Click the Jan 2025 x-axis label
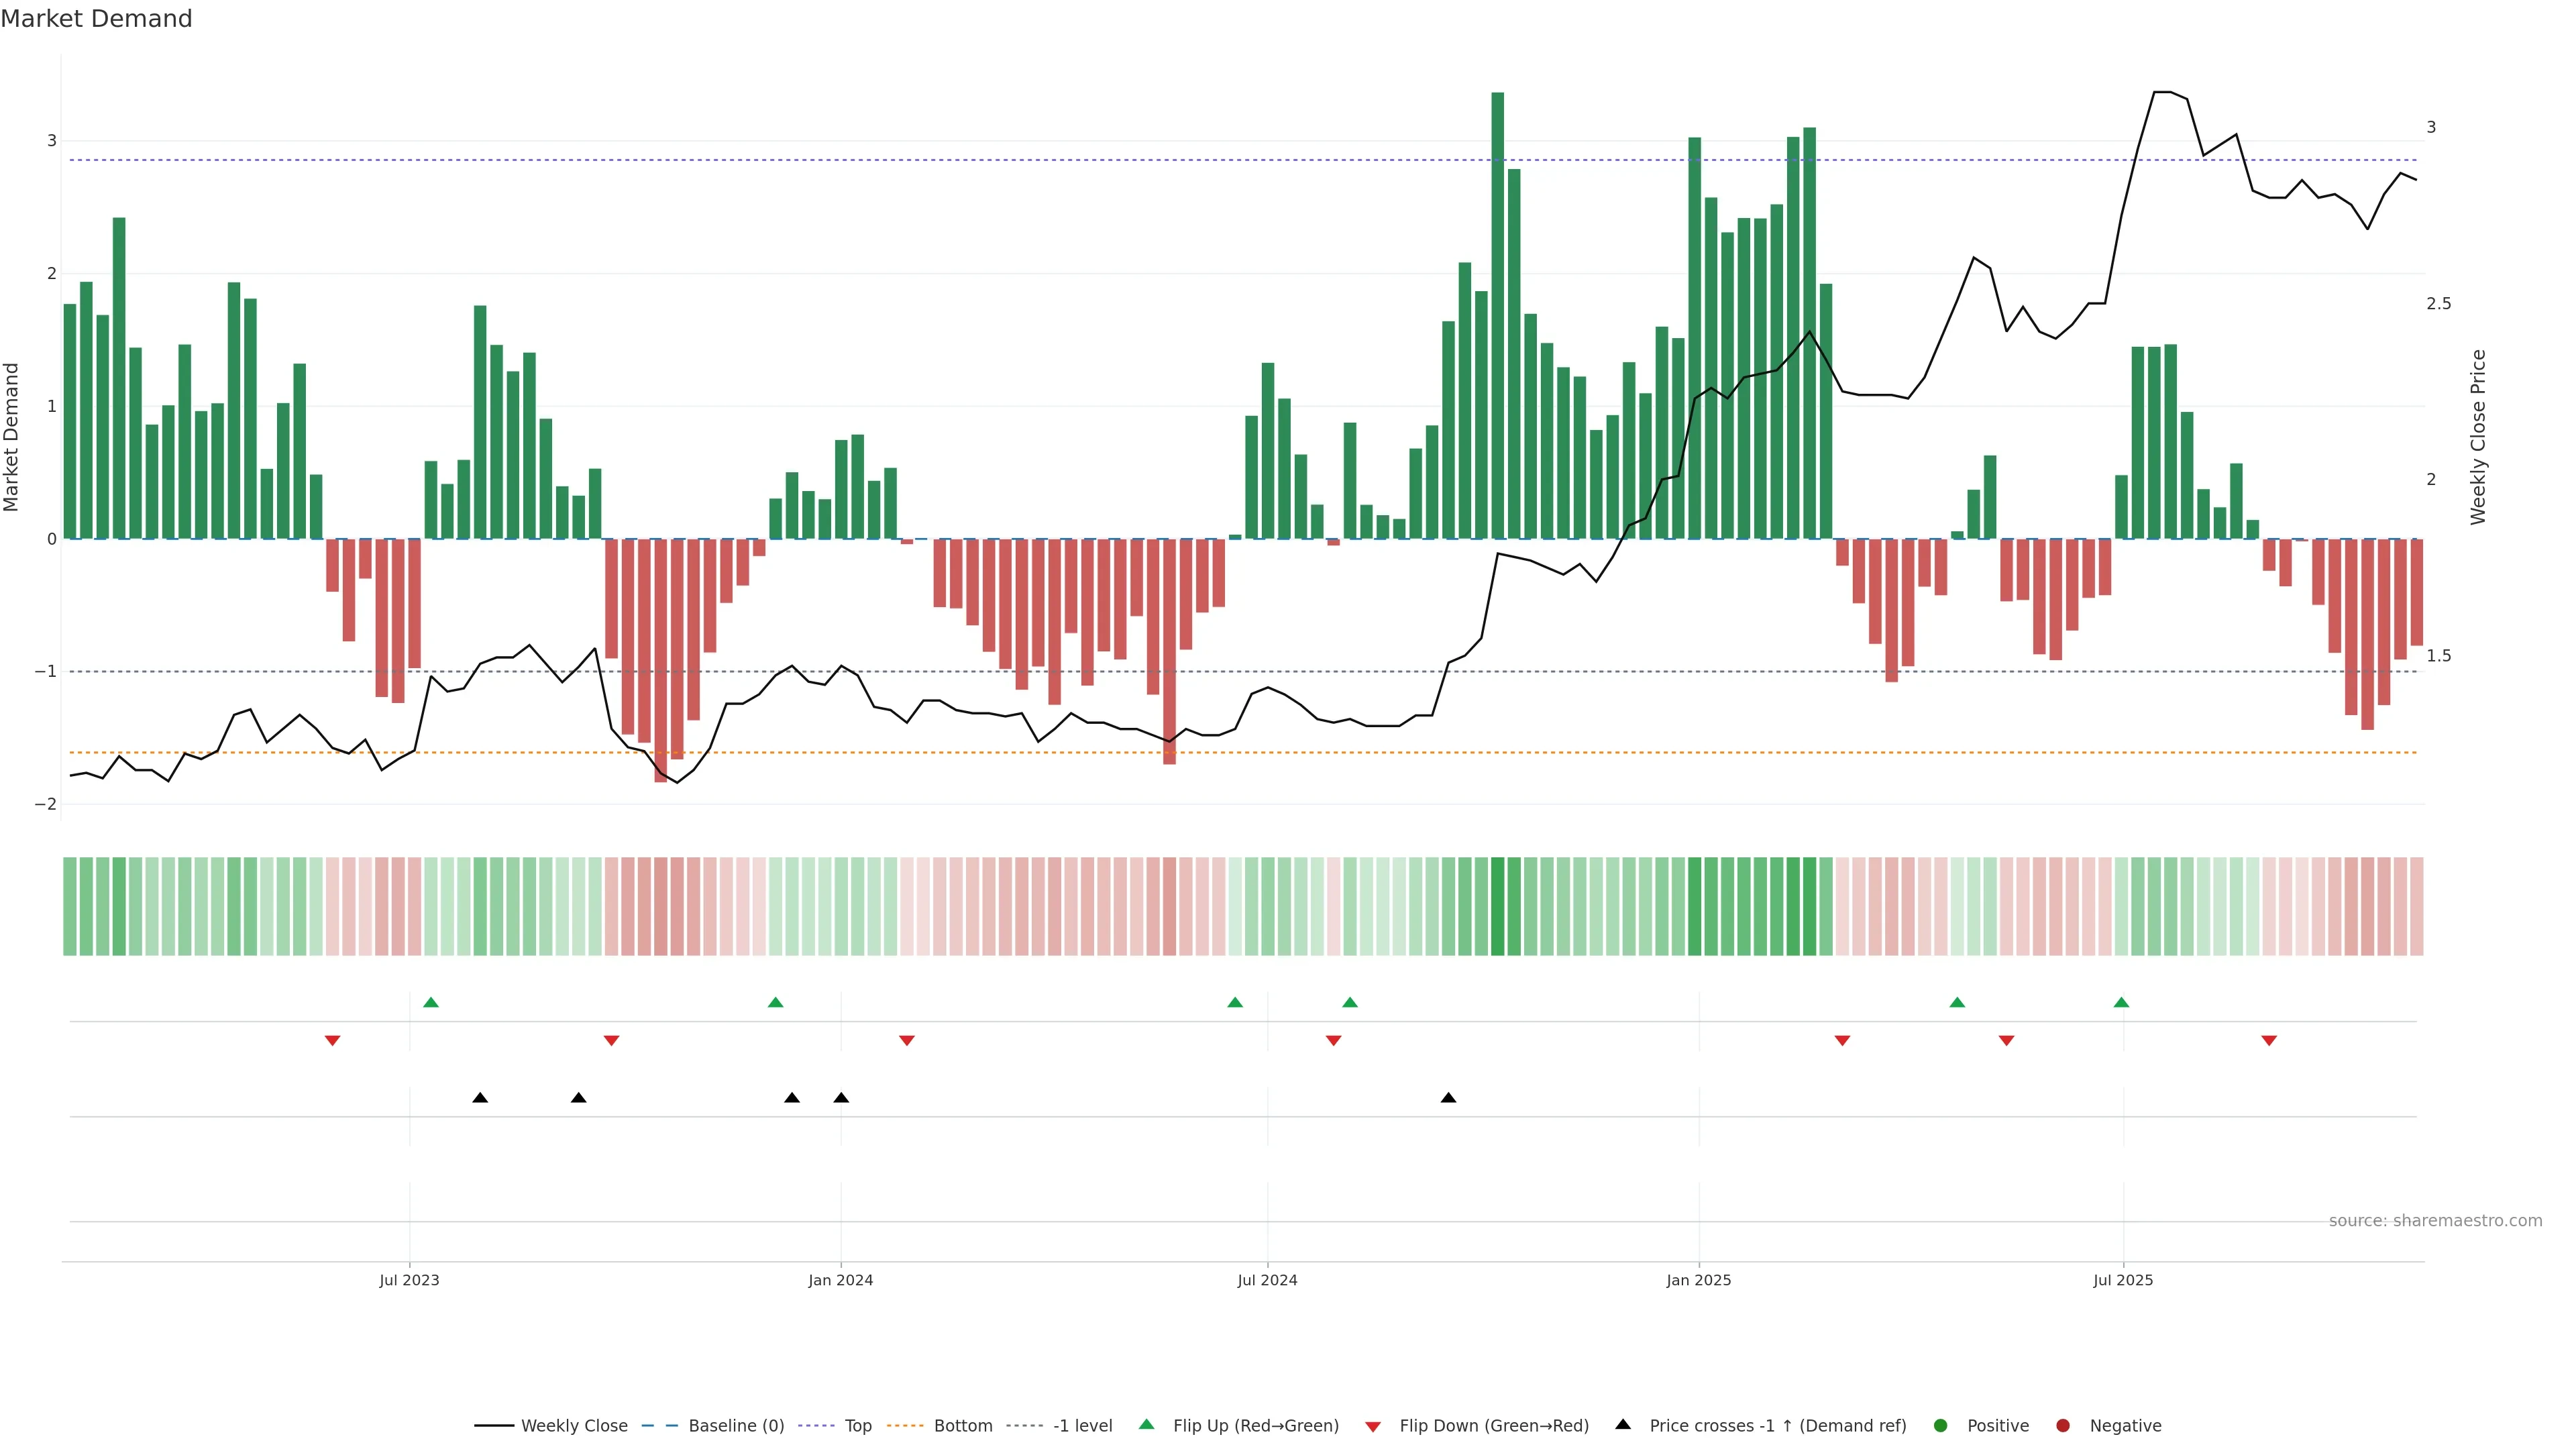Viewport: 2576px width, 1449px height. (x=1698, y=1280)
